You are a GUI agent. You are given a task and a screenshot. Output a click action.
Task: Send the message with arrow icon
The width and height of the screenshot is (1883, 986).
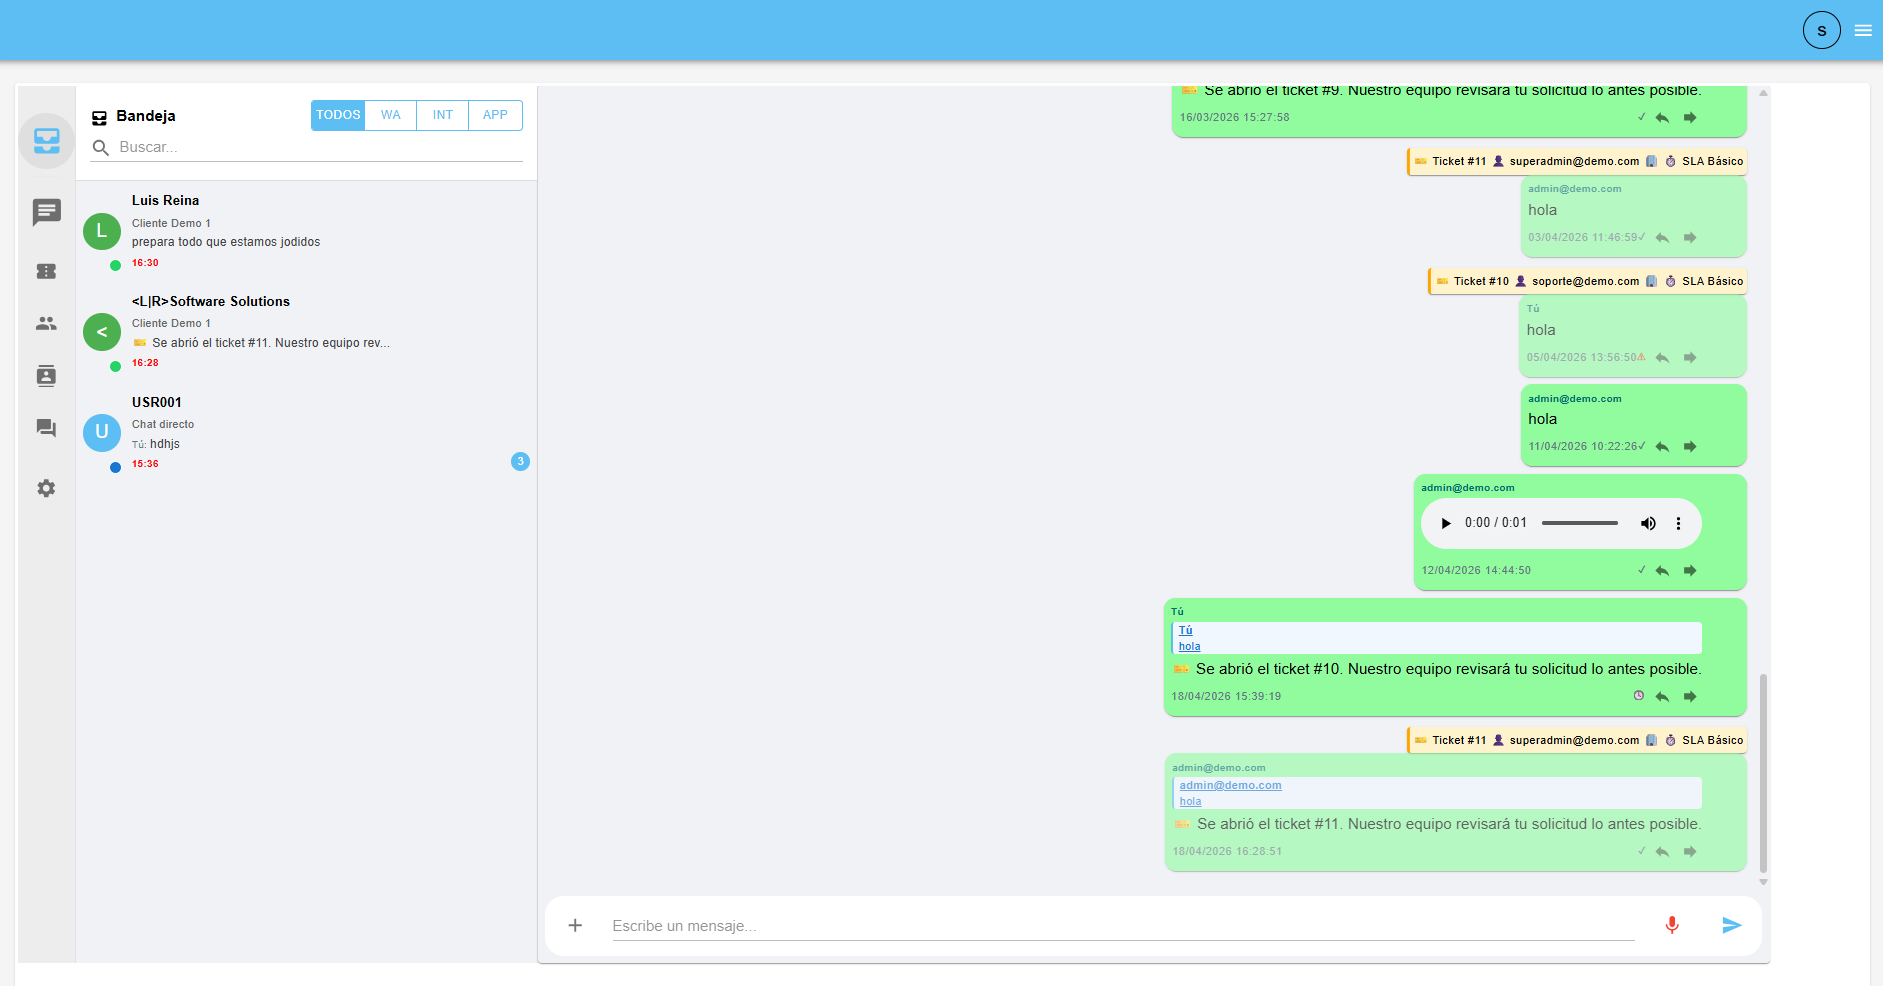click(1732, 925)
